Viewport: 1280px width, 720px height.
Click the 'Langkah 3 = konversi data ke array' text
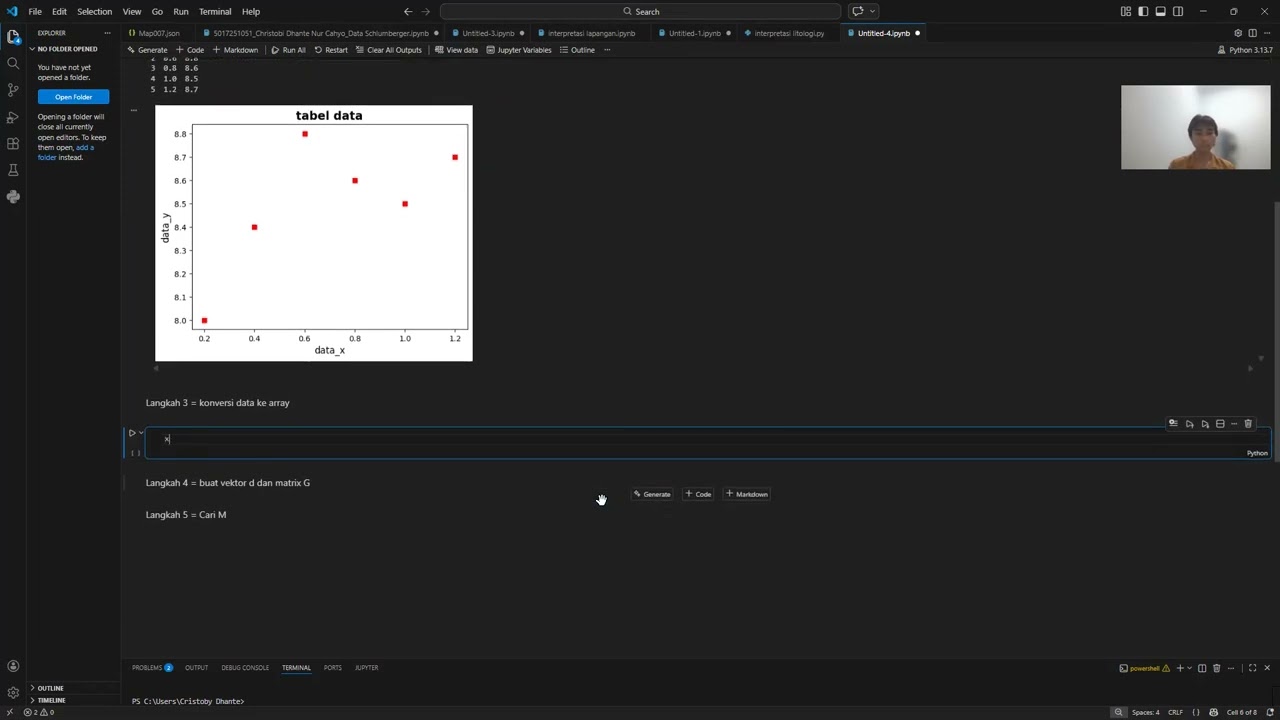[x=218, y=403]
